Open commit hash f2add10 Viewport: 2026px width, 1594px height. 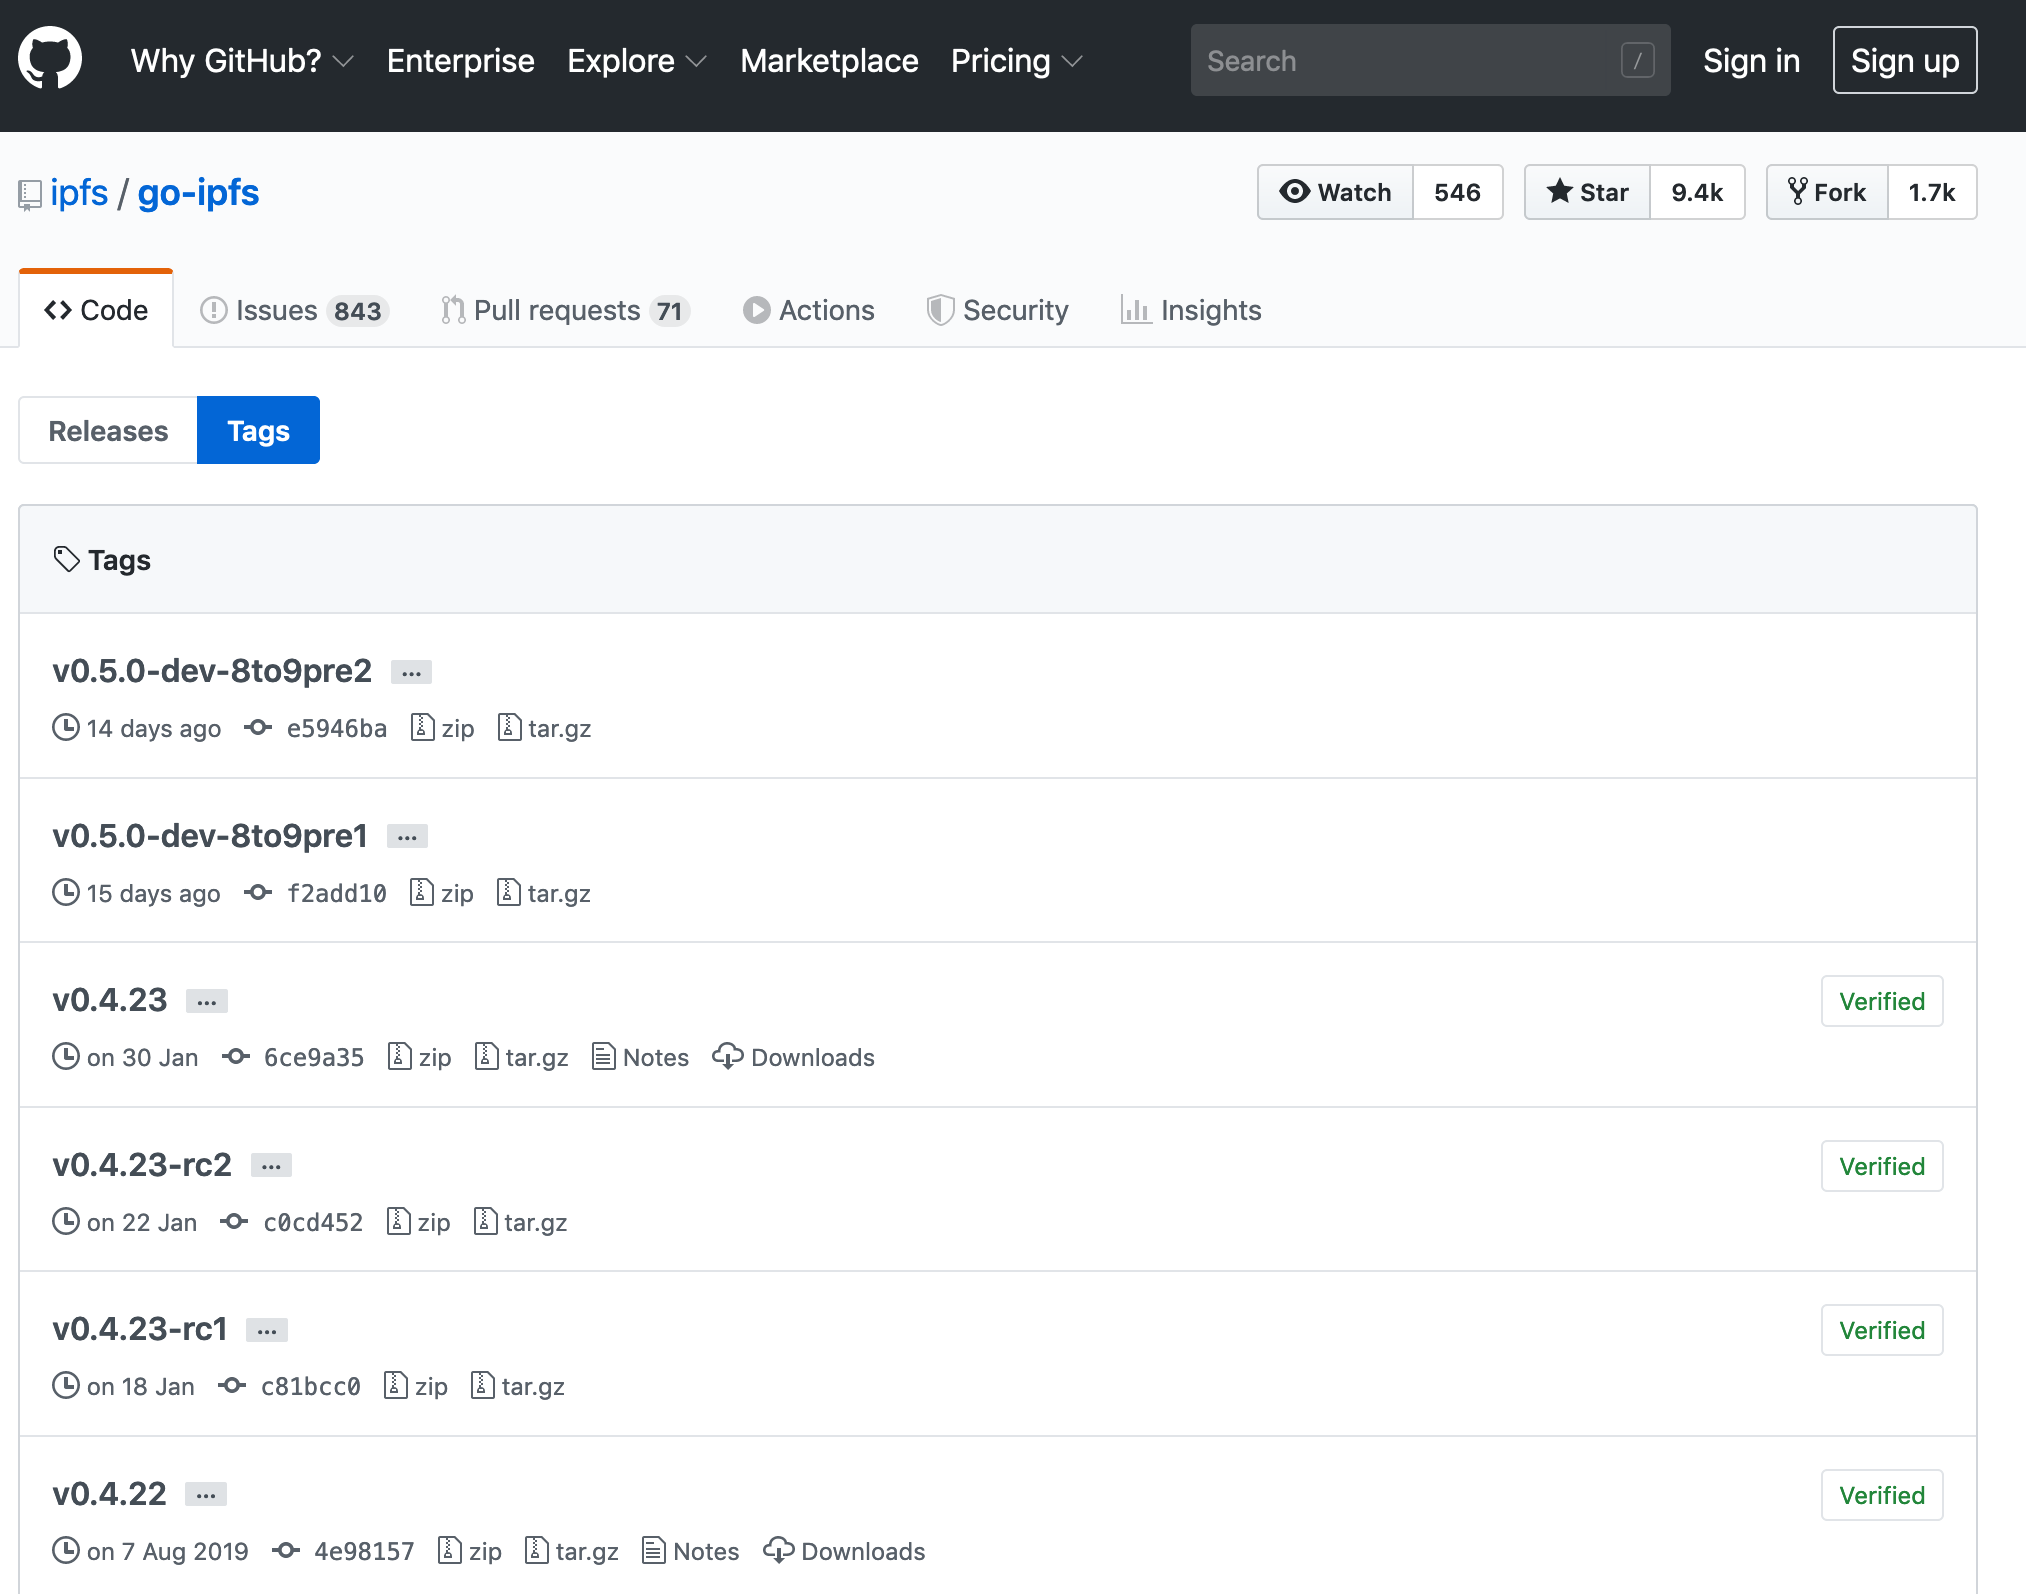click(337, 893)
